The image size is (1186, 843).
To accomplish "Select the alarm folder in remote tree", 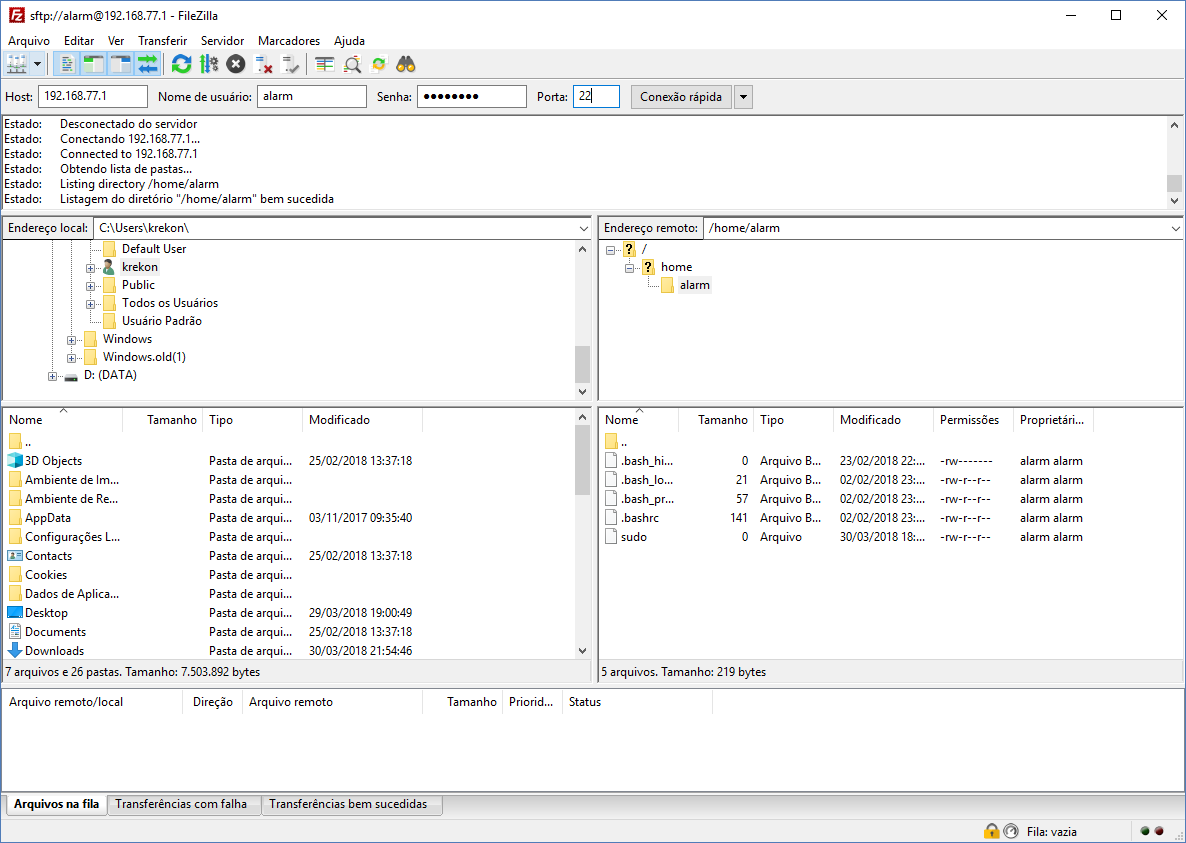I will 694,285.
